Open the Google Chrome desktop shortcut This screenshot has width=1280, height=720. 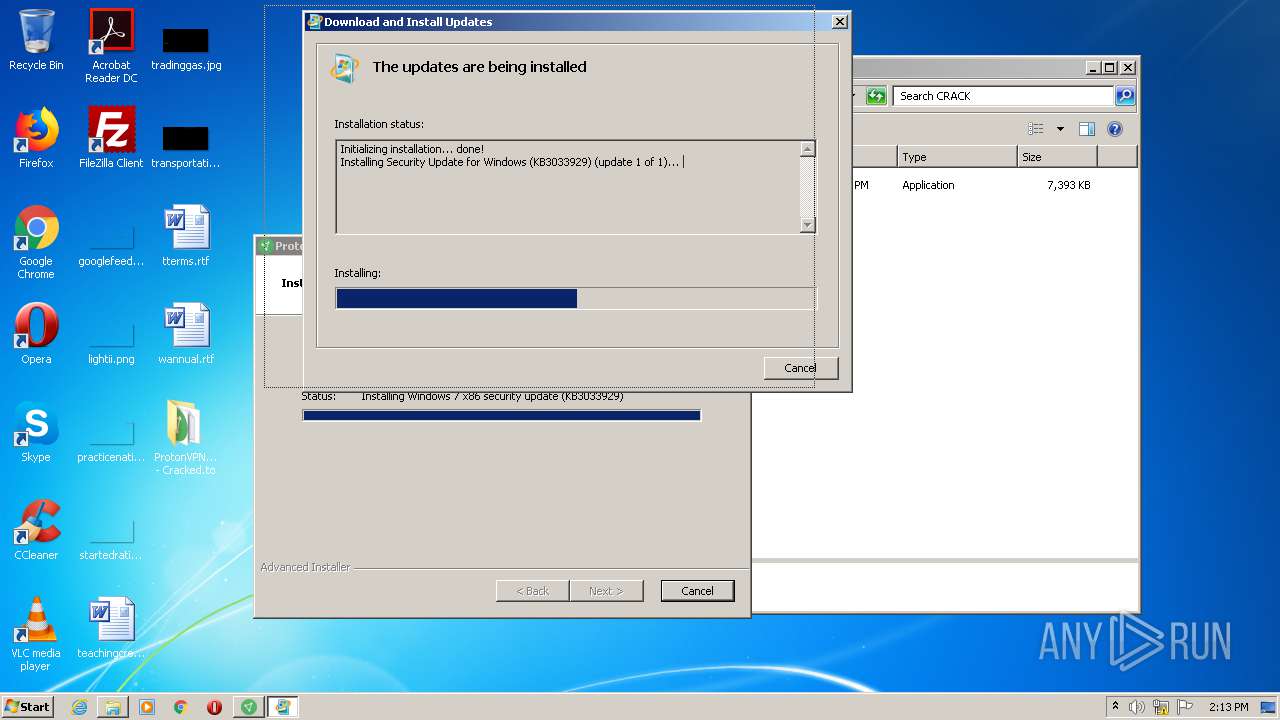[36, 242]
